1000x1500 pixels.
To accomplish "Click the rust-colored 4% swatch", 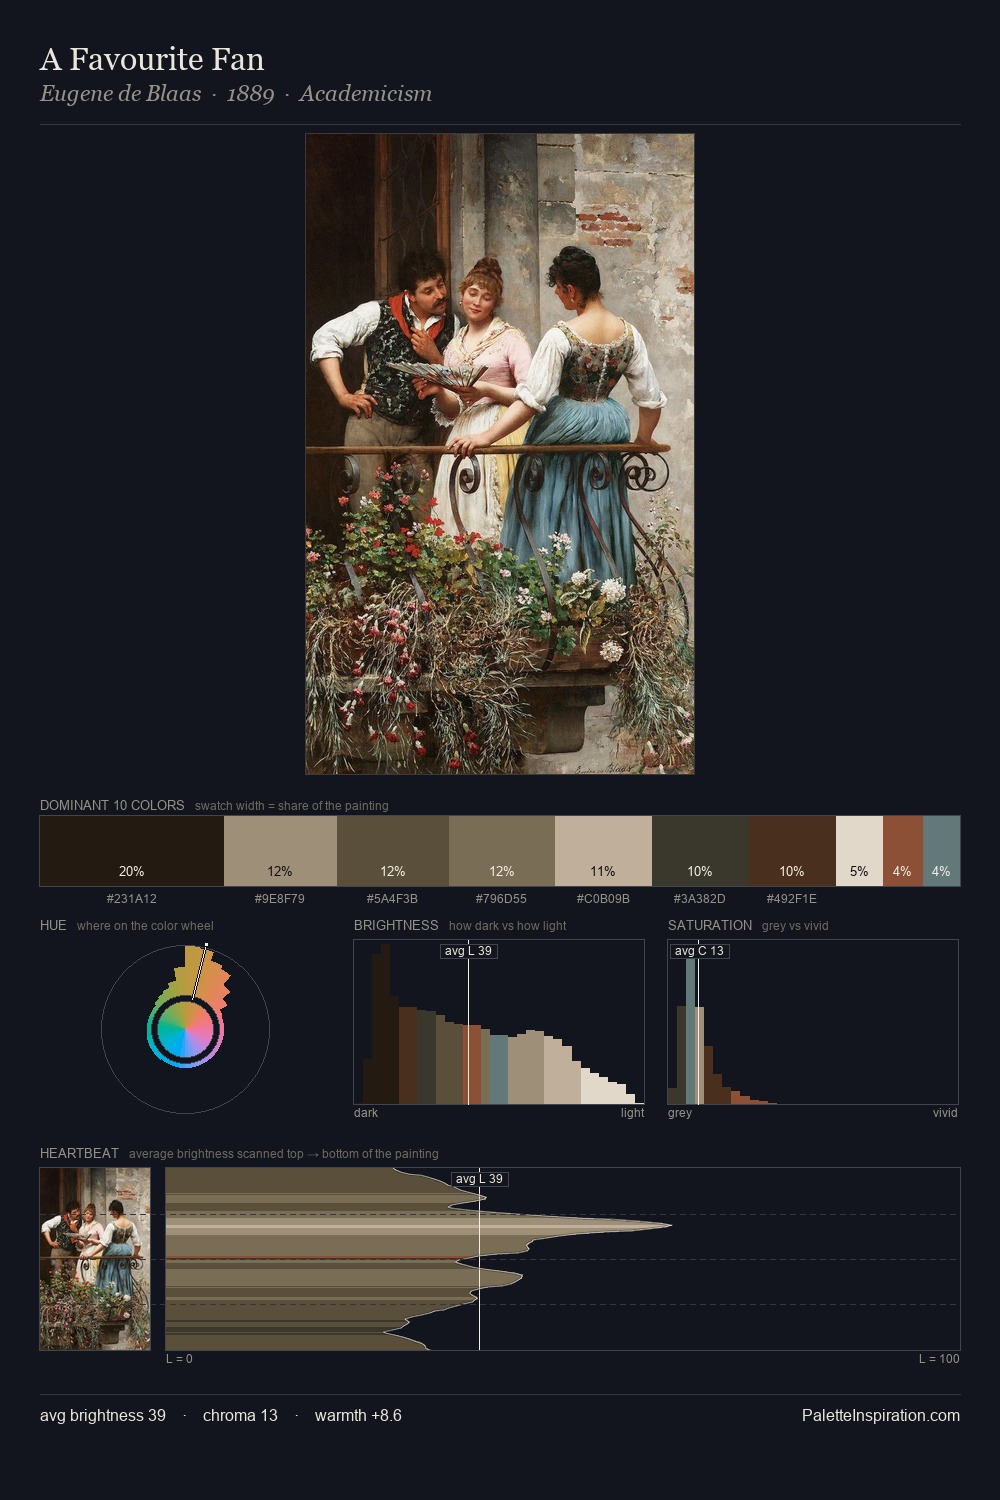I will coord(903,851).
